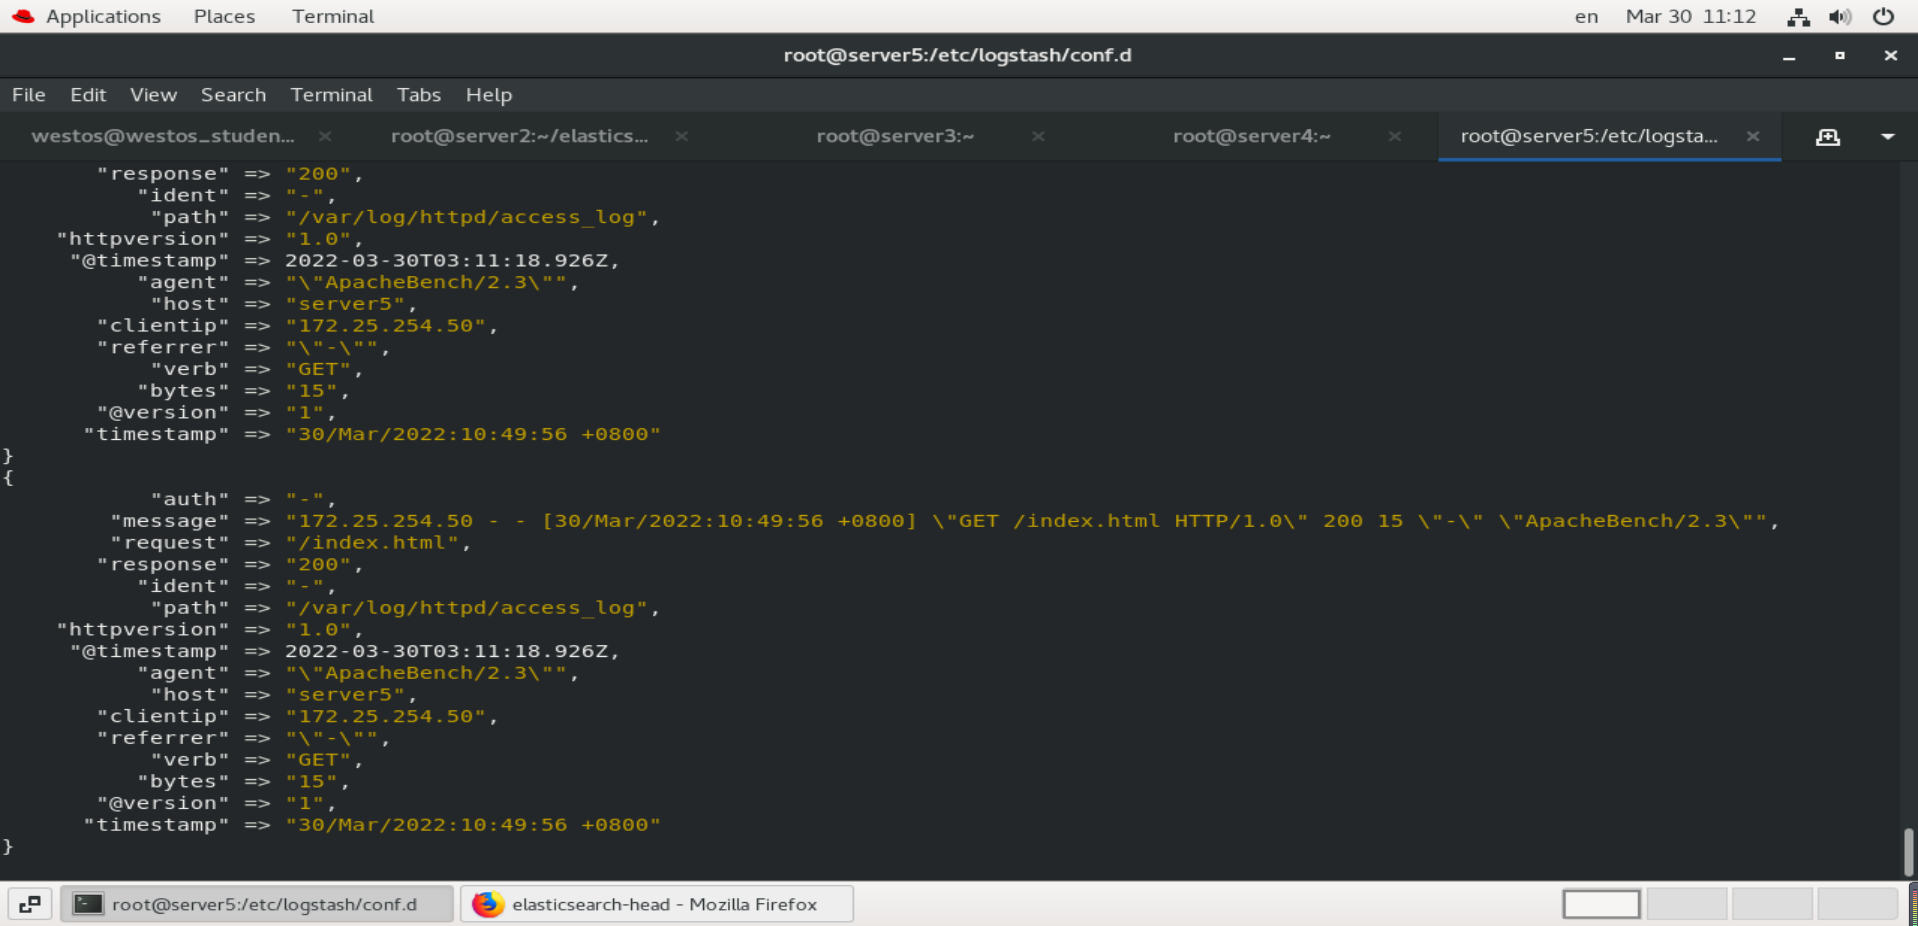Close the root@server4 tab
The image size is (1918, 926).
pyautogui.click(x=1394, y=136)
